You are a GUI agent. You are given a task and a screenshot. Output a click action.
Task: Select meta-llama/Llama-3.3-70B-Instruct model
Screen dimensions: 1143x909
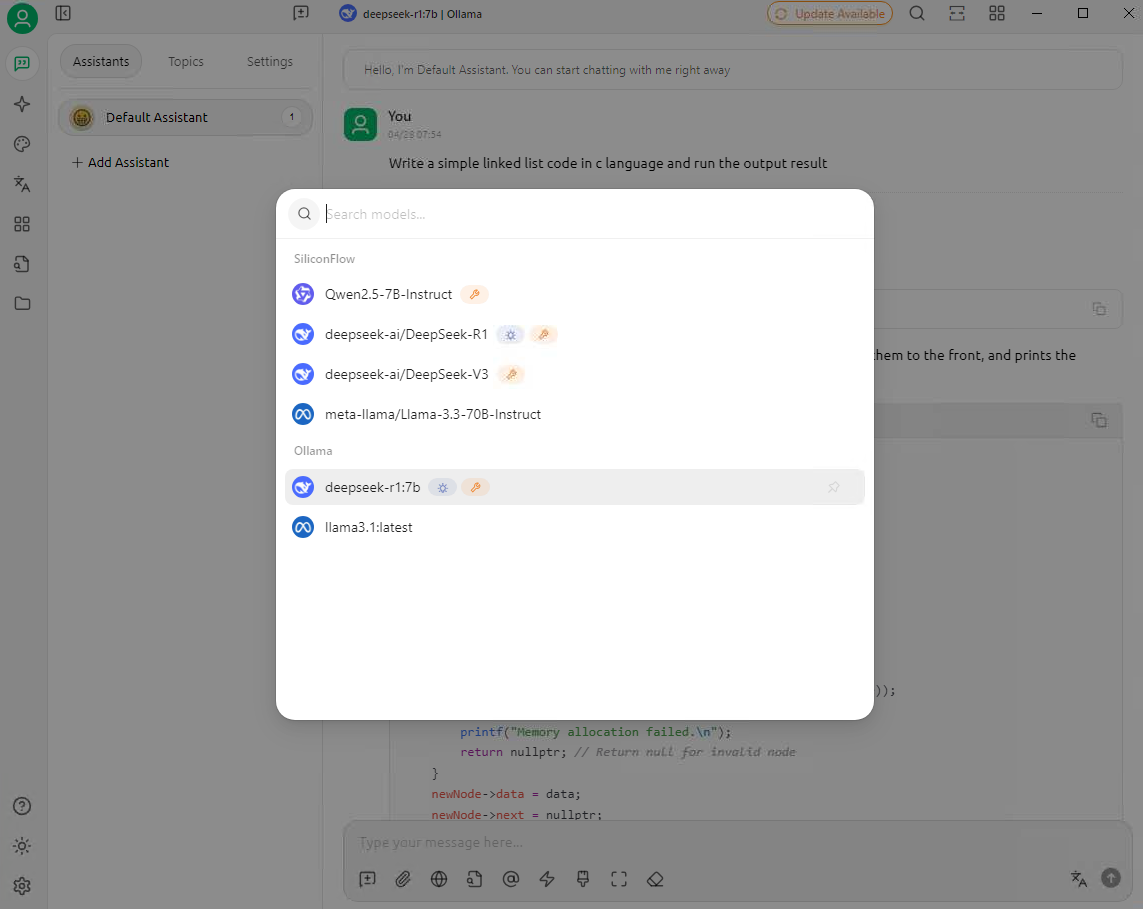574,414
